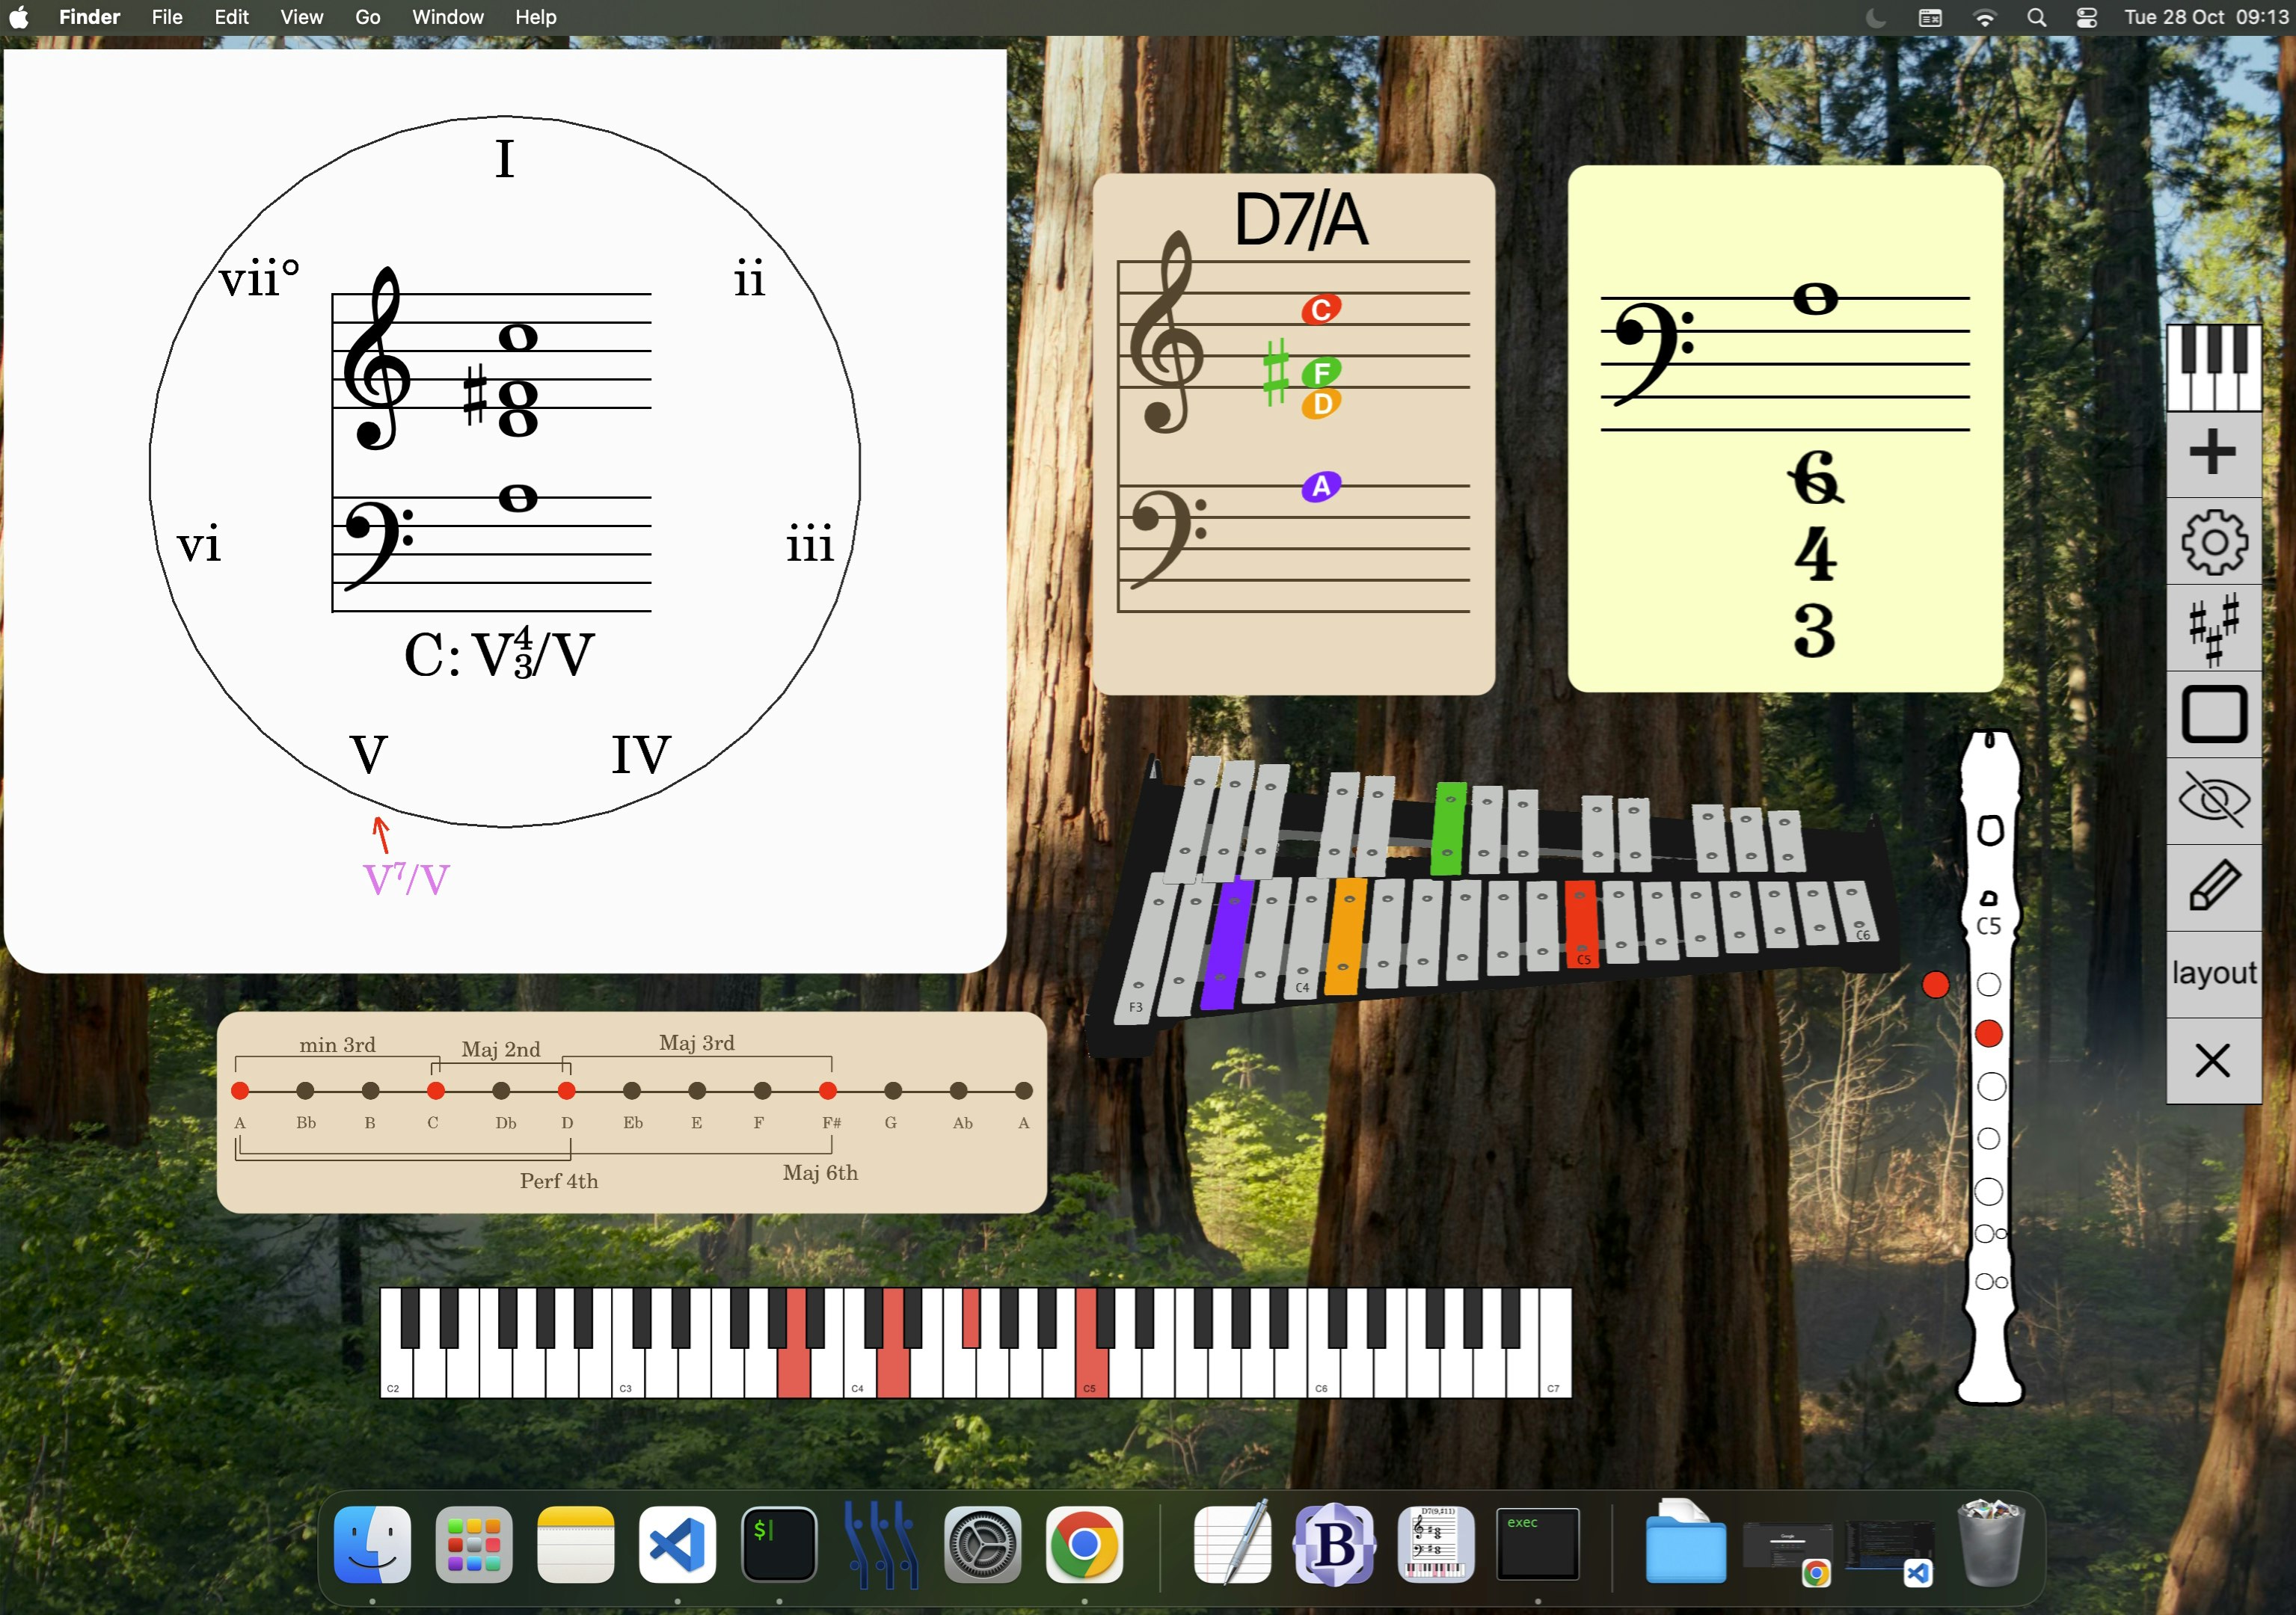The image size is (2296, 1615).
Task: Click the frame outline icon in the sidebar
Action: point(2214,714)
